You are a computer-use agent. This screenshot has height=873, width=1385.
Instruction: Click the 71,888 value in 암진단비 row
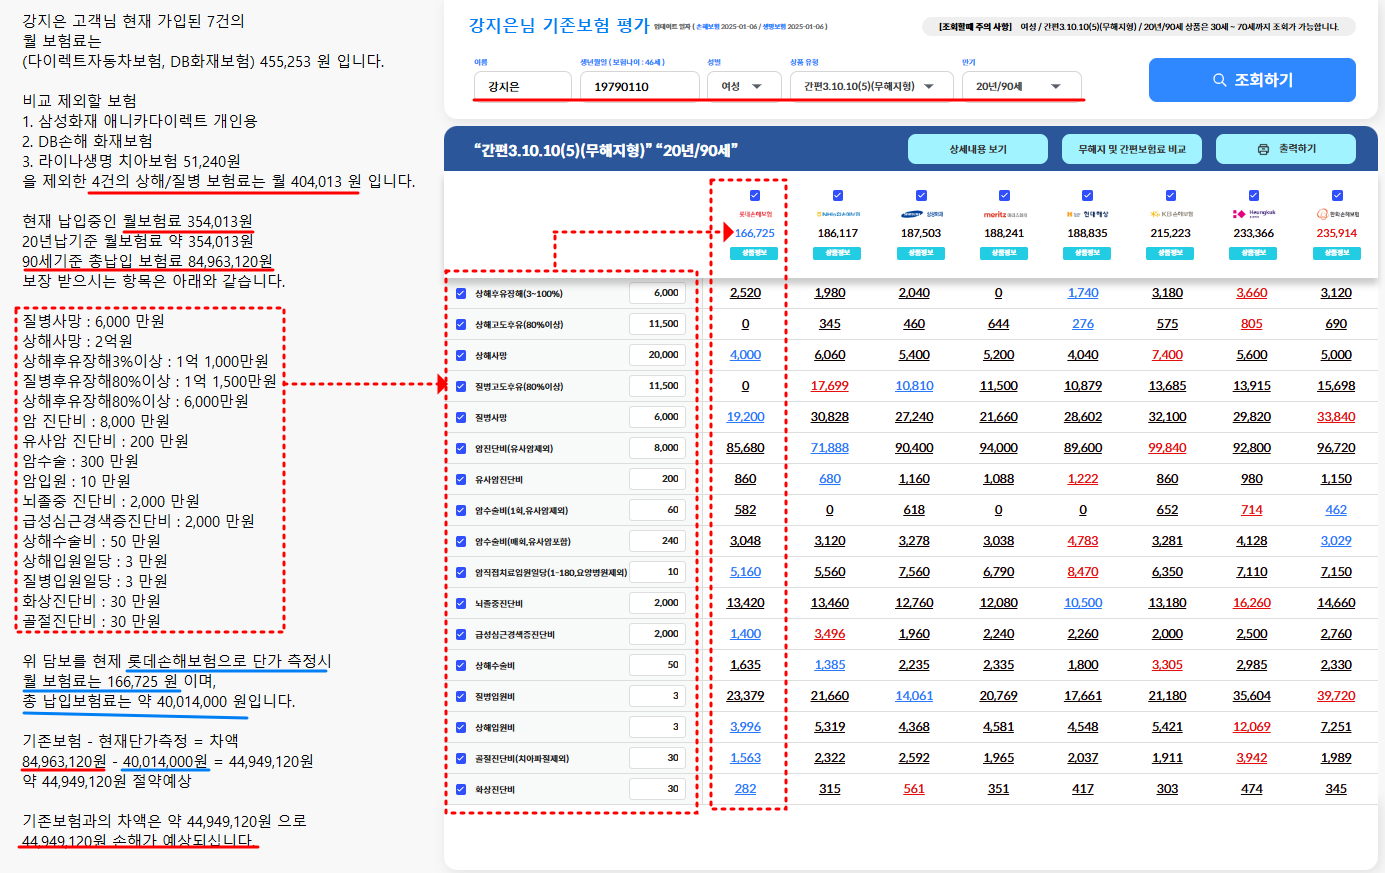tap(830, 448)
